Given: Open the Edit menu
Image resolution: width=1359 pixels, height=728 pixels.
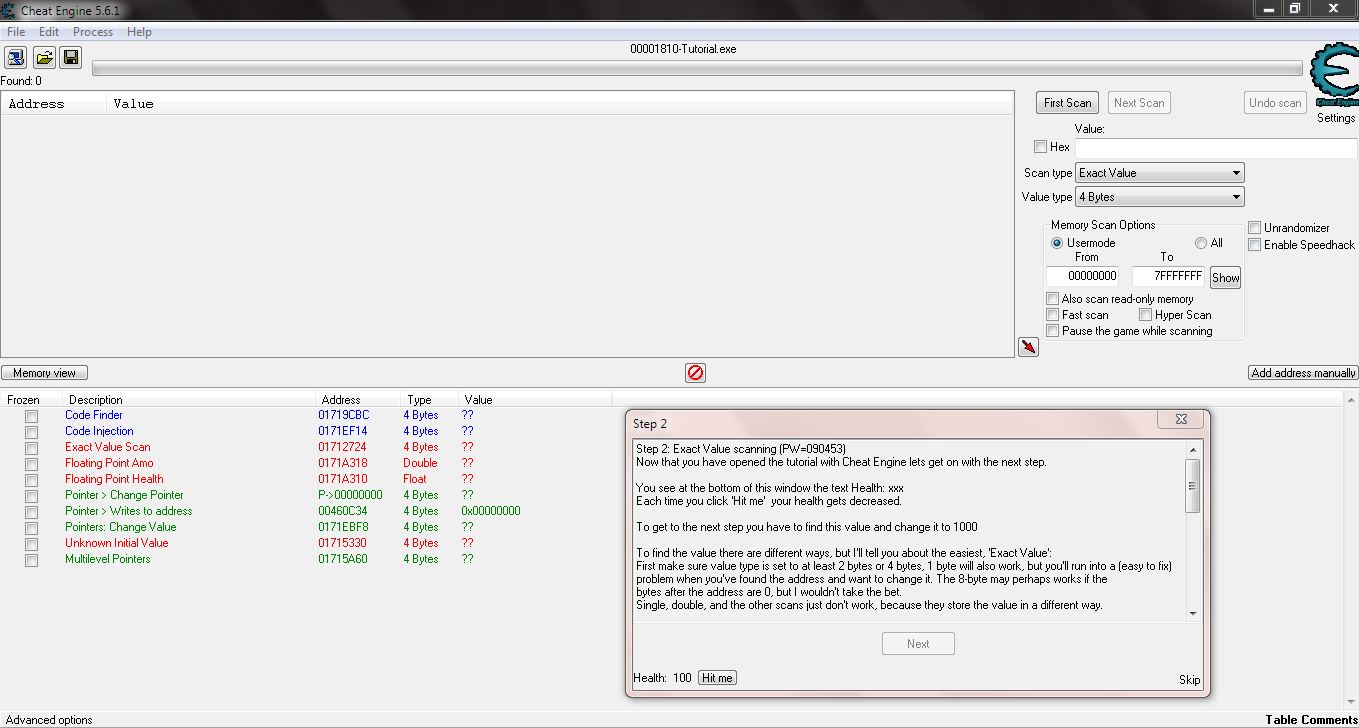Looking at the screenshot, I should [x=49, y=32].
